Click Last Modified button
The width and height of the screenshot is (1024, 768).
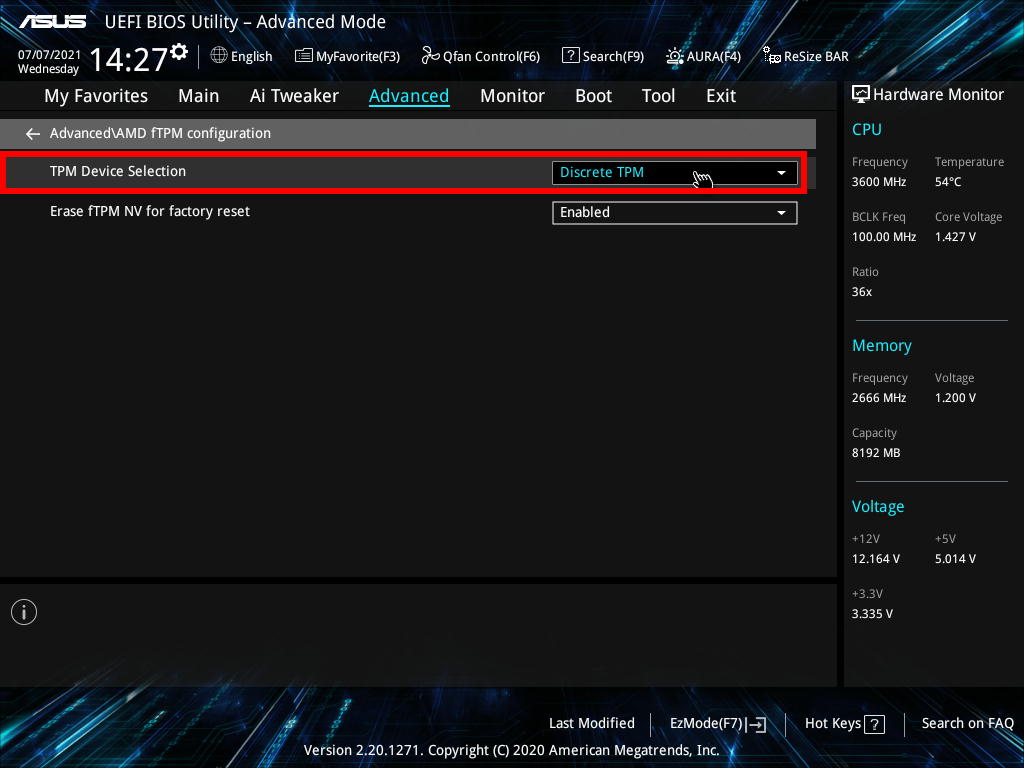(592, 724)
